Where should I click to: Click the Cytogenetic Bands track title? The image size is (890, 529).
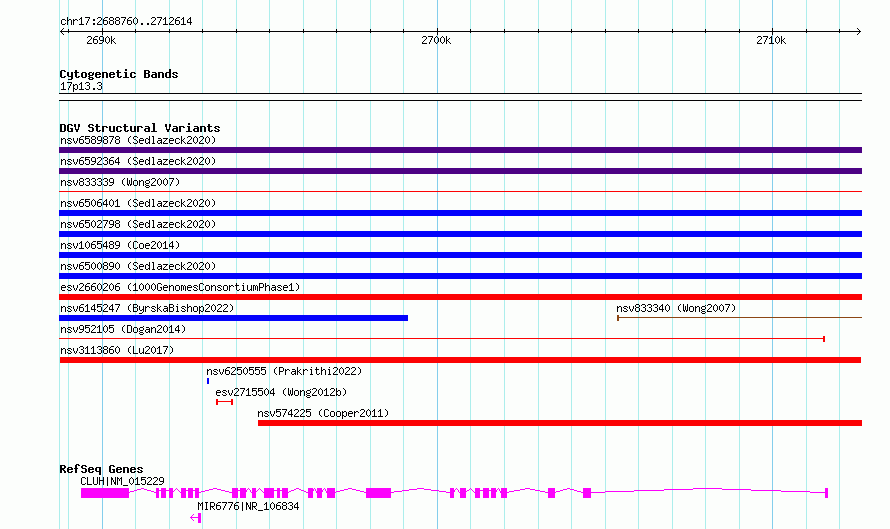[119, 74]
